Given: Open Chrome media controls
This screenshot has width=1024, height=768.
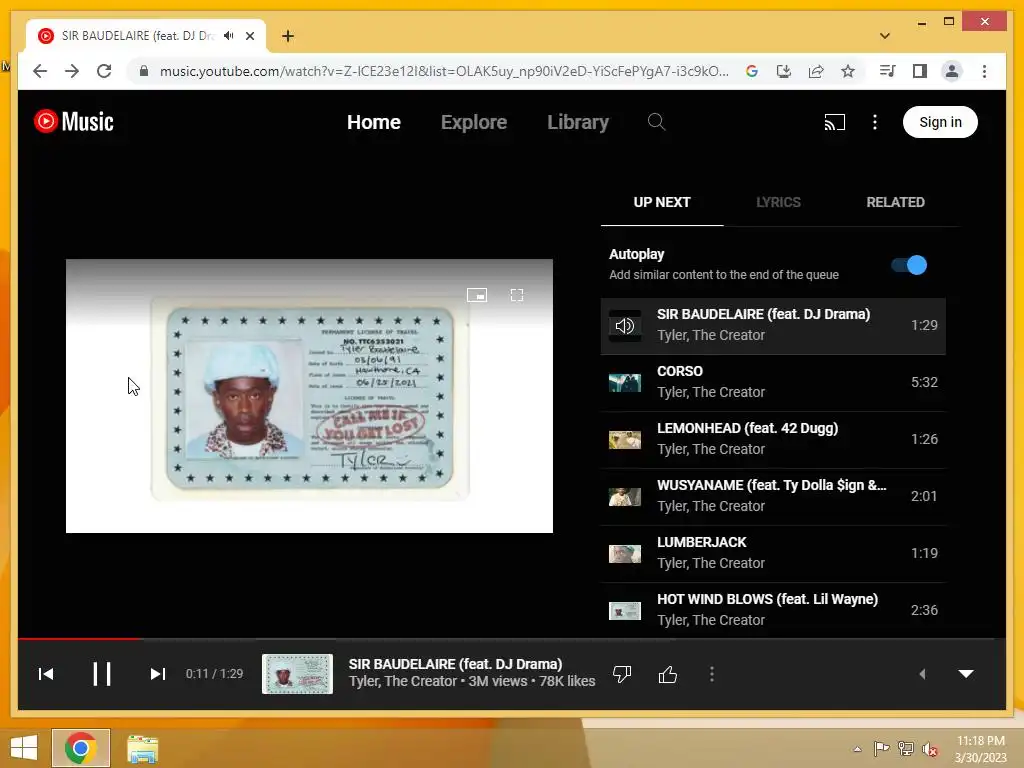Looking at the screenshot, I should coord(888,71).
